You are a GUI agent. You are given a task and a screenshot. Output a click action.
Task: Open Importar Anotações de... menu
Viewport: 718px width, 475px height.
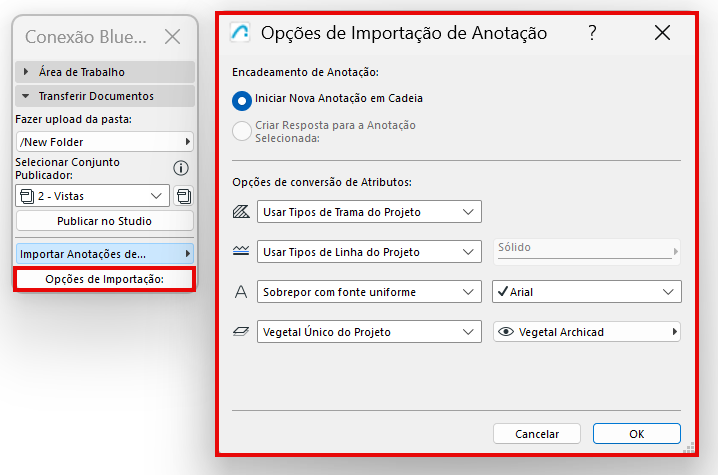(105, 254)
